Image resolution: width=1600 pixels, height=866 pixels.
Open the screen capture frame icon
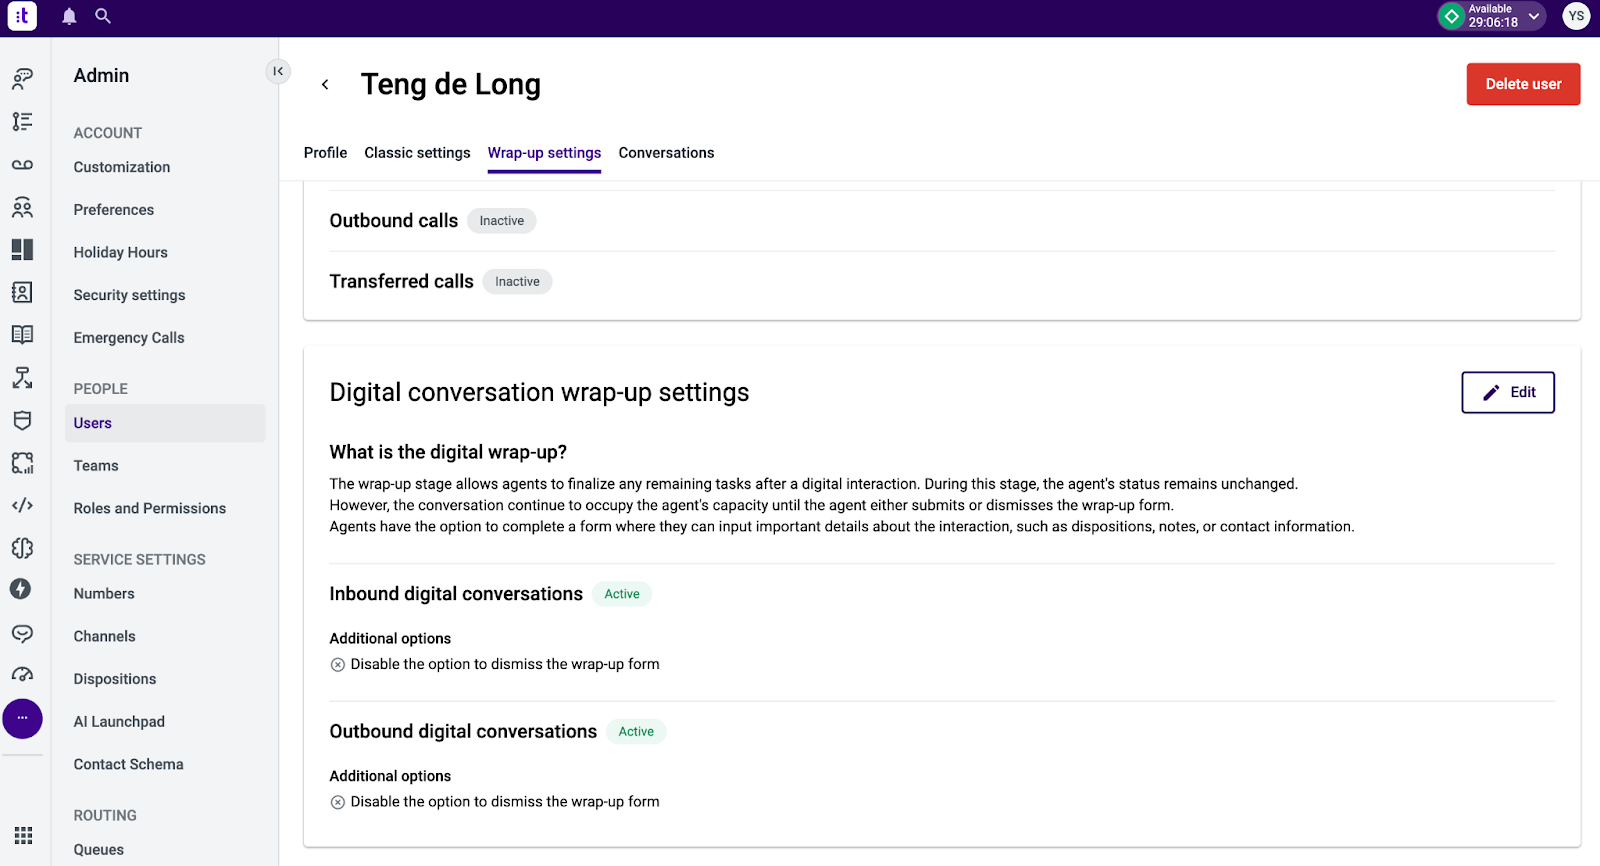[22, 463]
